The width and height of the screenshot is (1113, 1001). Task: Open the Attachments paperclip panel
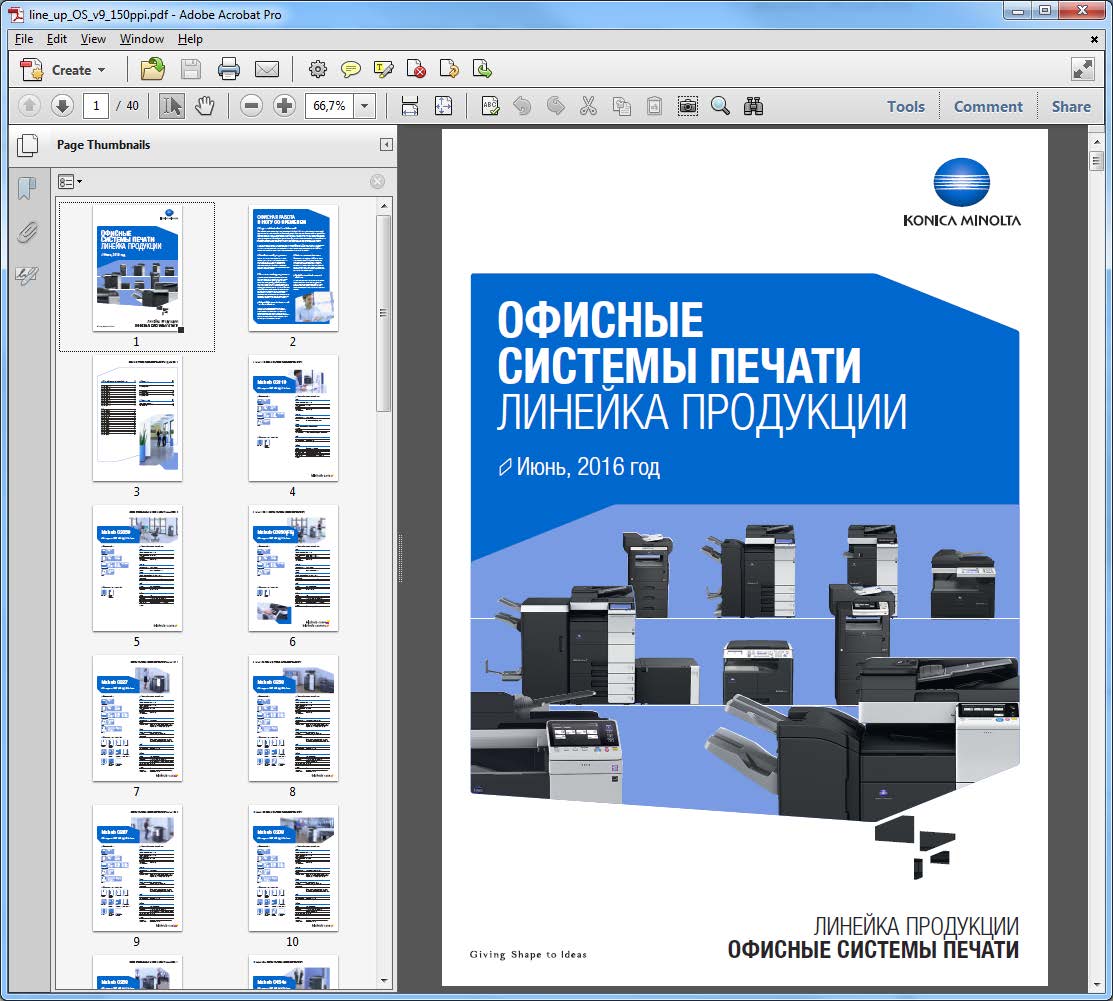pyautogui.click(x=27, y=232)
